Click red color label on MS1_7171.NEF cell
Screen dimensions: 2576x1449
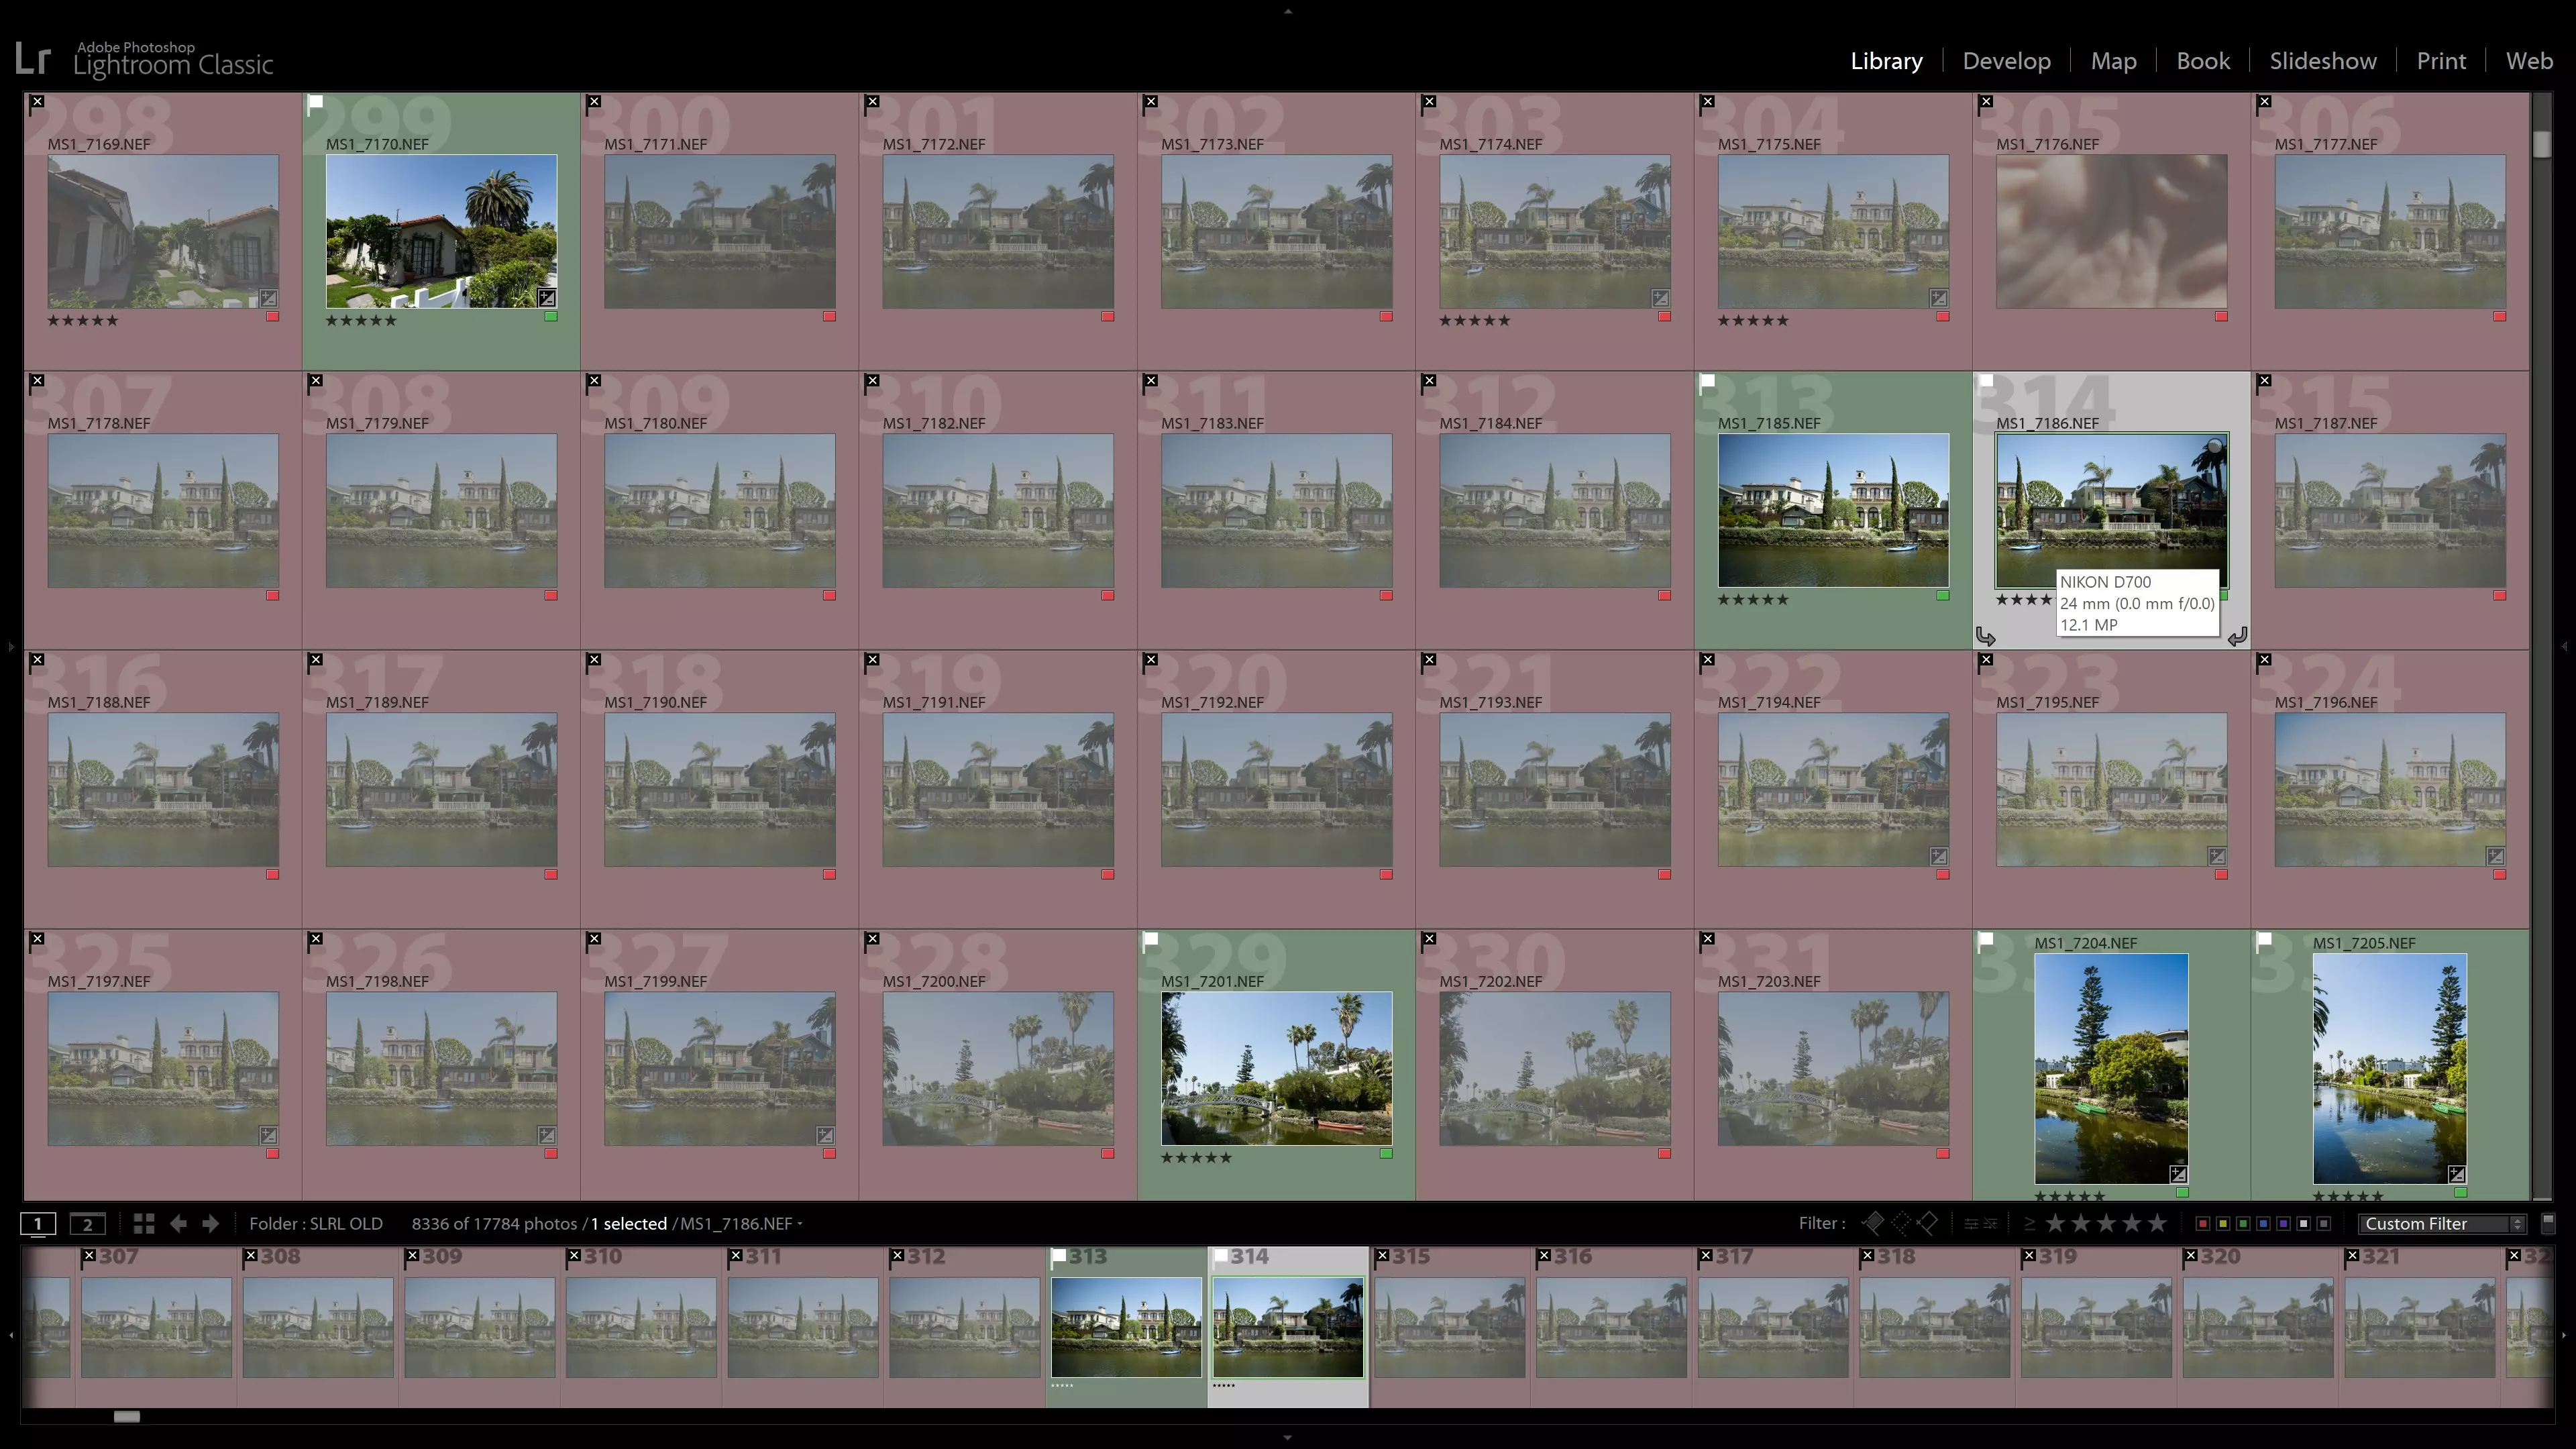click(x=829, y=317)
